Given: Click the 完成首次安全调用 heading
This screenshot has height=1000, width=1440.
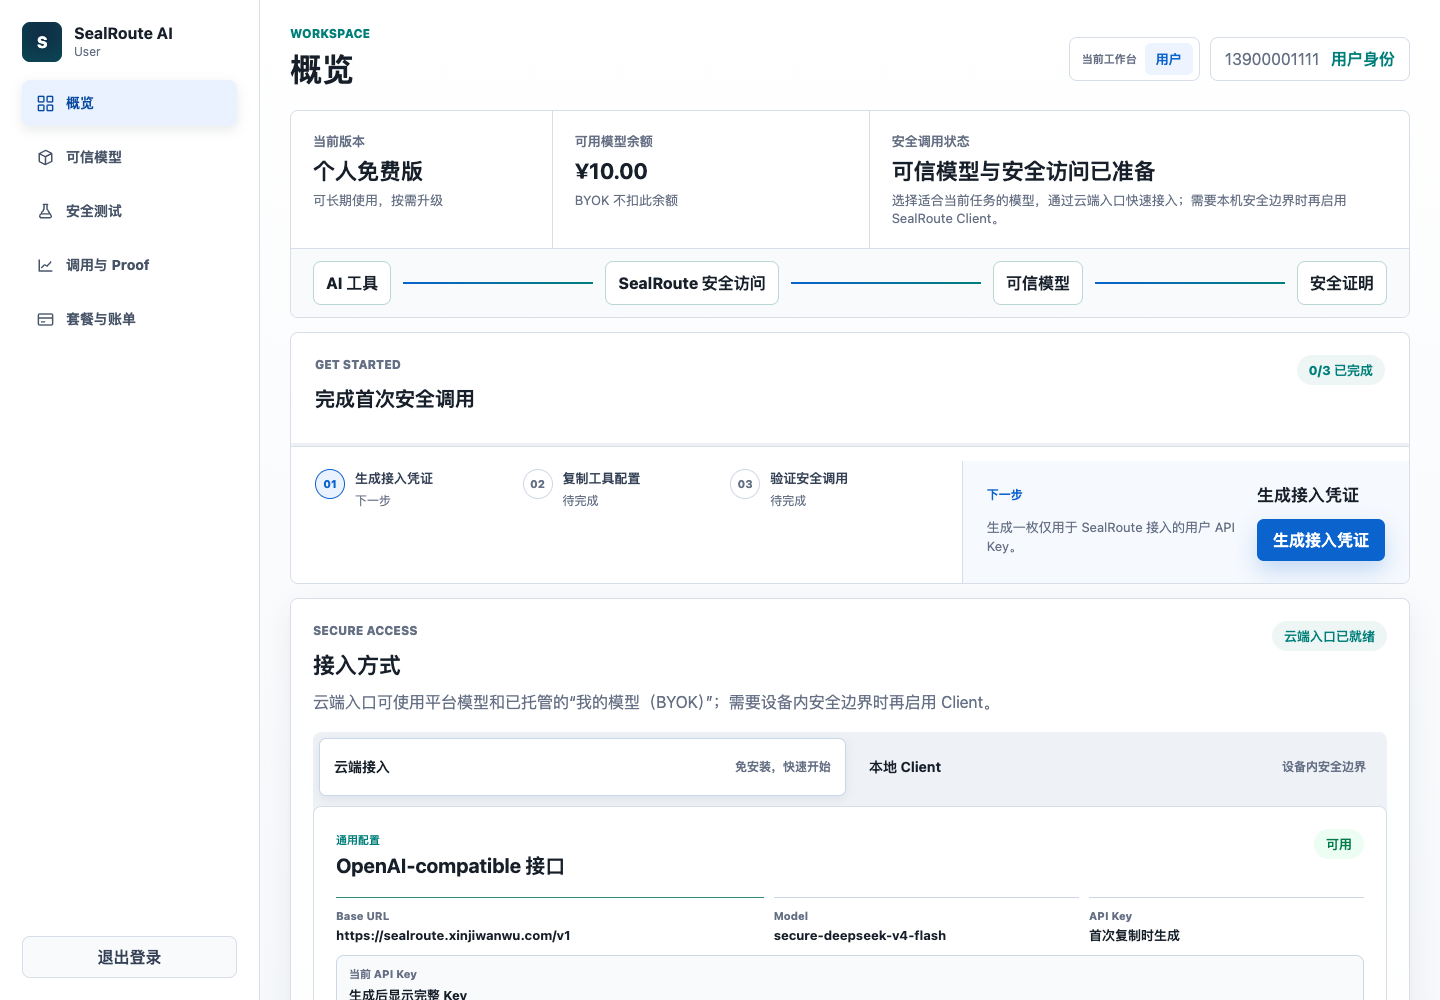Looking at the screenshot, I should (x=394, y=399).
